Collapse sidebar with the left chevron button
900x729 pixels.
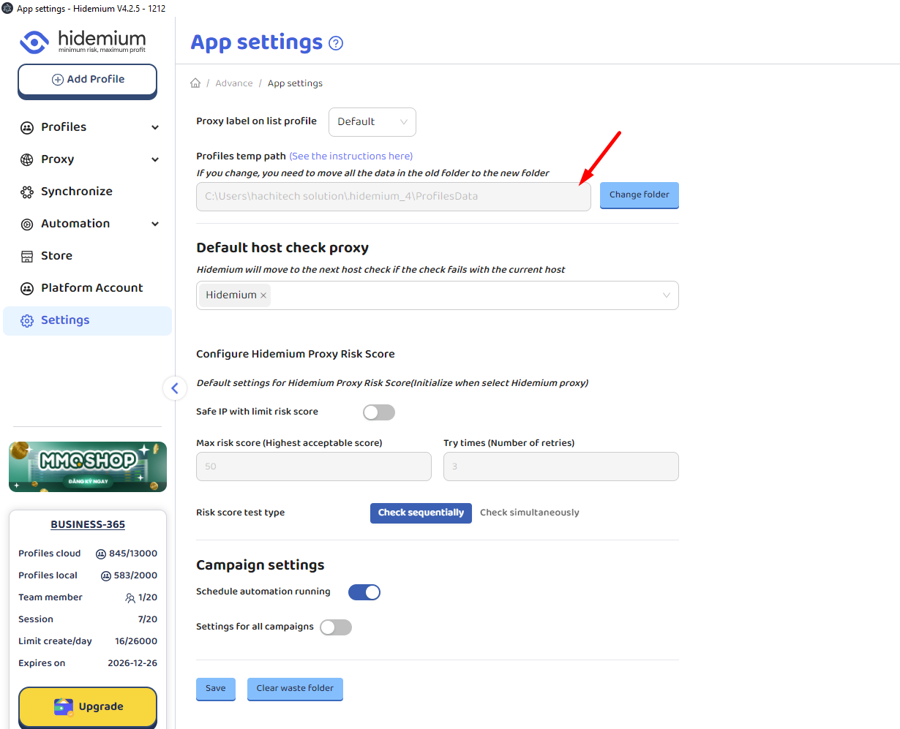coord(175,388)
